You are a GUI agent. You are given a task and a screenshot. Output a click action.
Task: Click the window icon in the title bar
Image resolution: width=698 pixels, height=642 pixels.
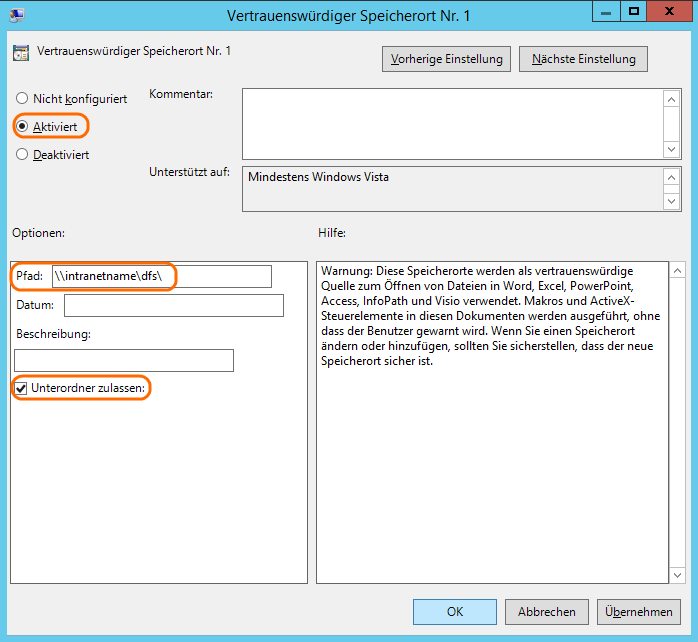point(15,15)
